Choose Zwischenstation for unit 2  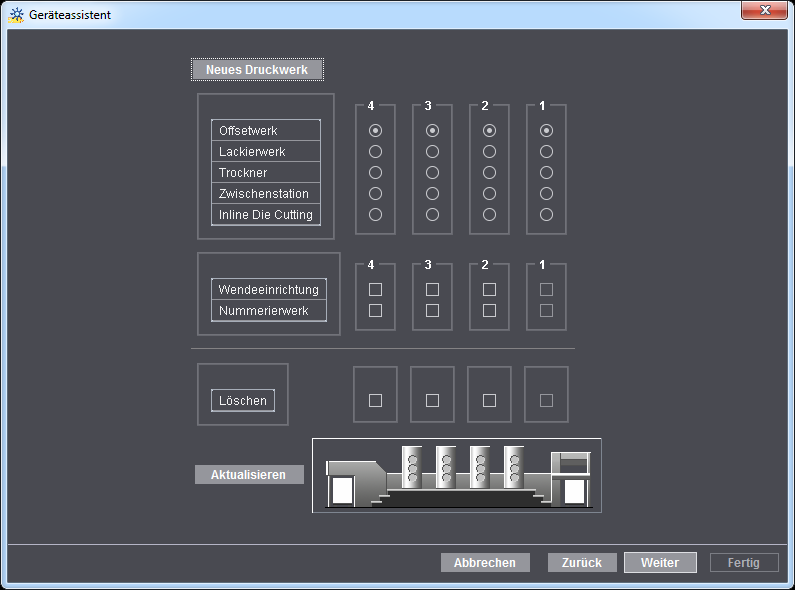[x=490, y=194]
